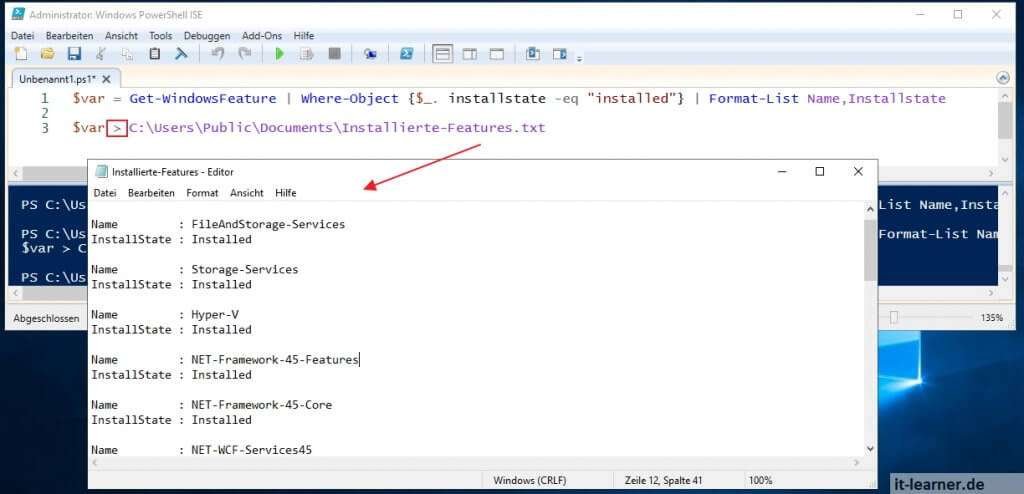This screenshot has height=494, width=1024.
Task: Start PowerShell.exe using the blue console icon
Action: [x=406, y=54]
